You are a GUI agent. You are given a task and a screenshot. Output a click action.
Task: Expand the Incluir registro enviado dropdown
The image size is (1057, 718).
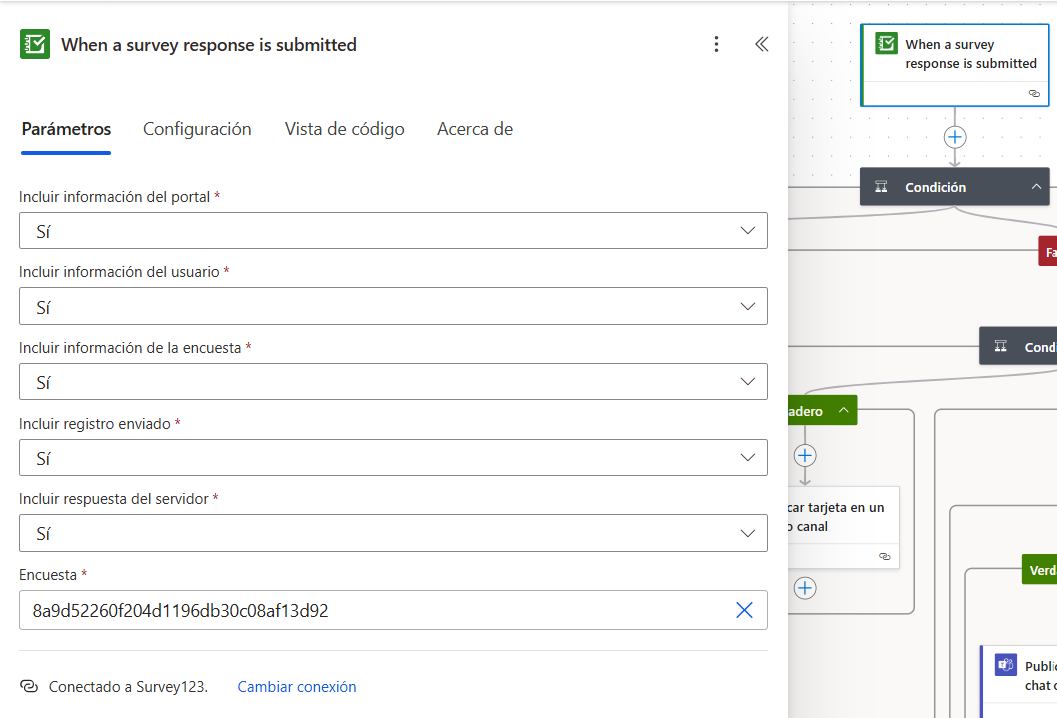tap(393, 458)
